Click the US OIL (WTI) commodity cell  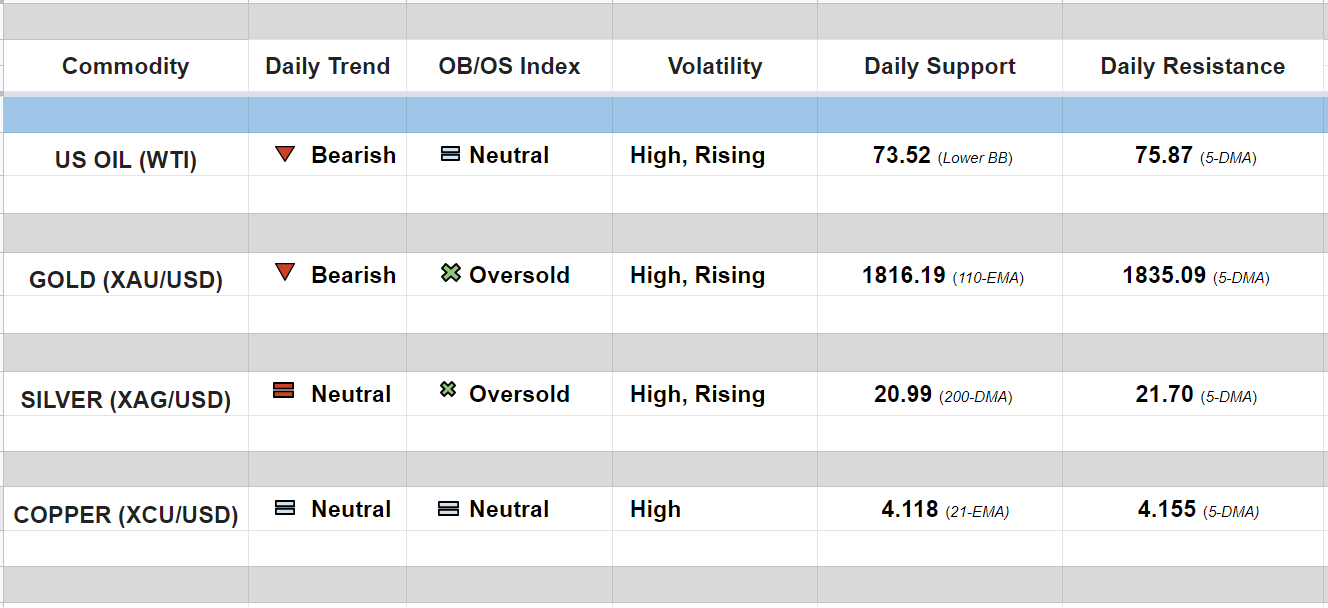(126, 160)
